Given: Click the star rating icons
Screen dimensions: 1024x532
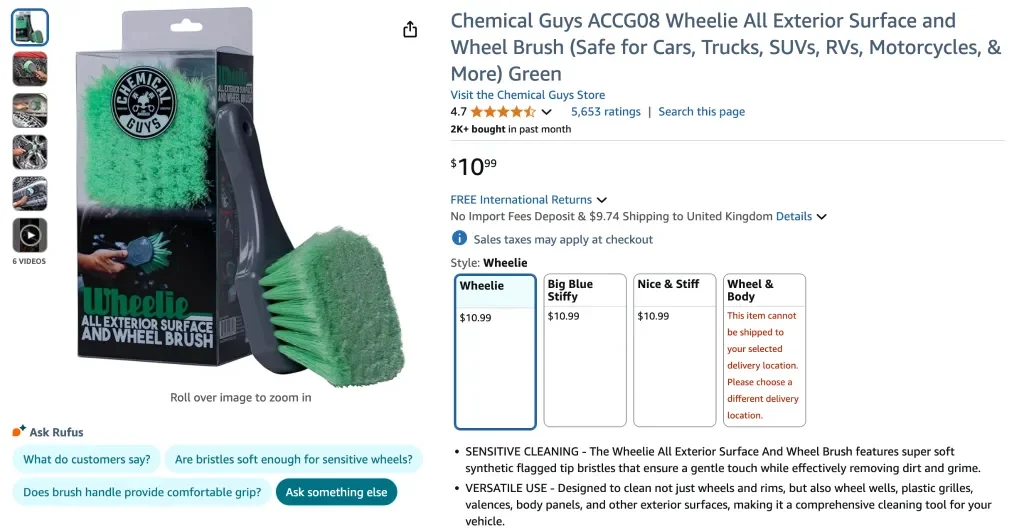Looking at the screenshot, I should [503, 112].
